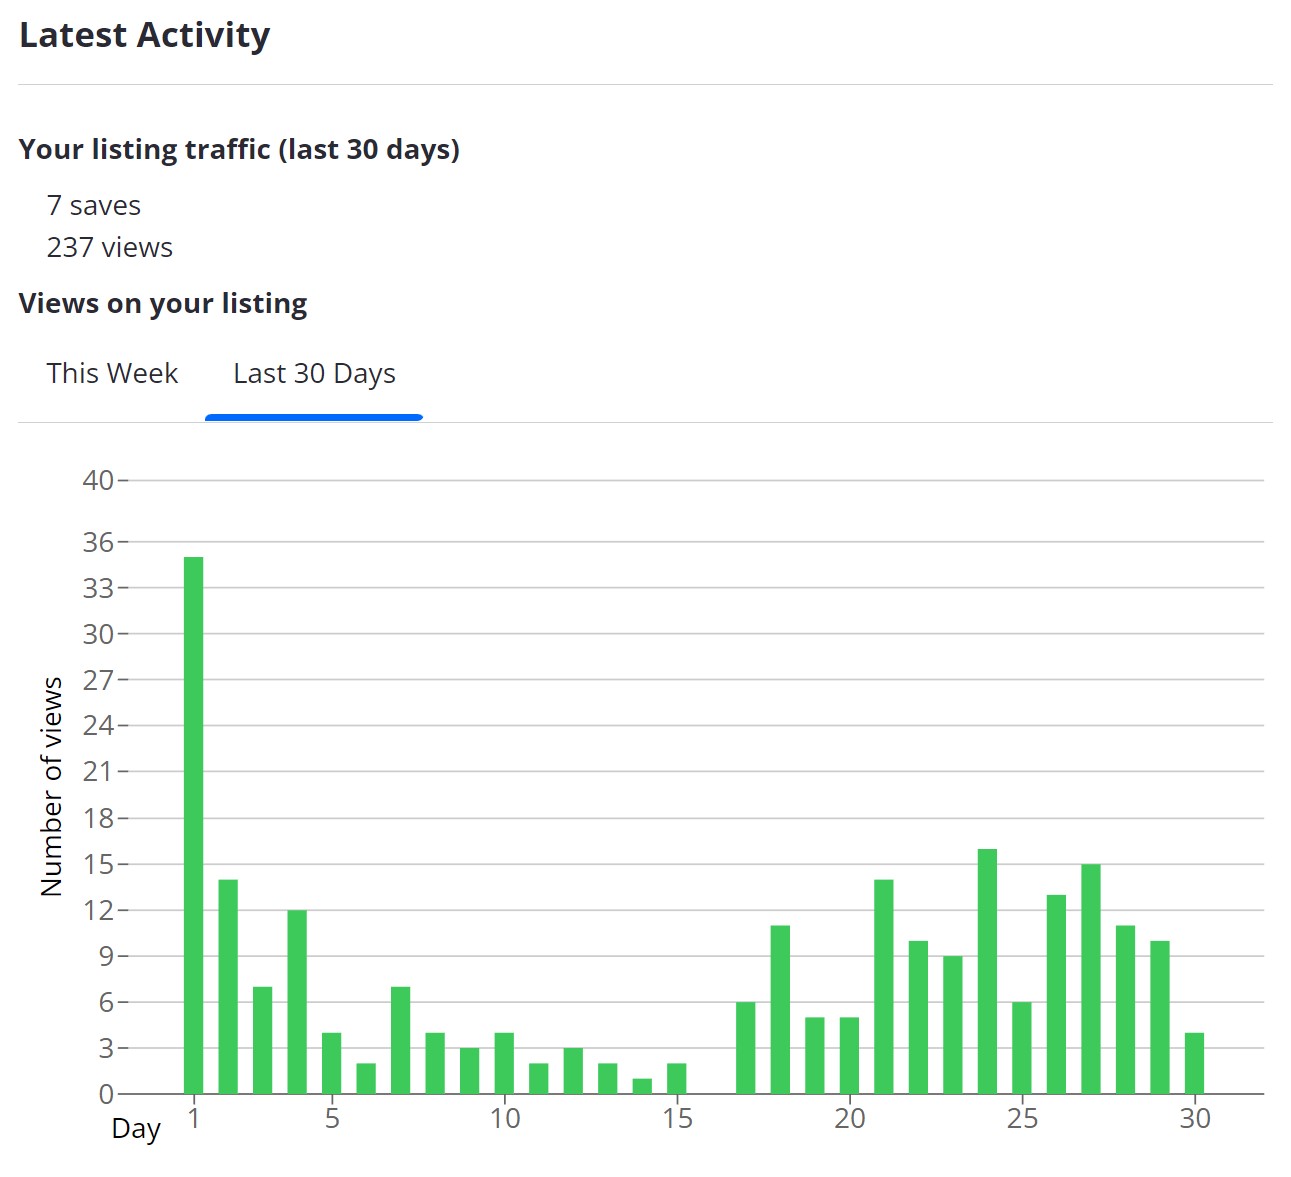The image size is (1291, 1177).
Task: Switch to the This Week tab
Action: tap(112, 373)
